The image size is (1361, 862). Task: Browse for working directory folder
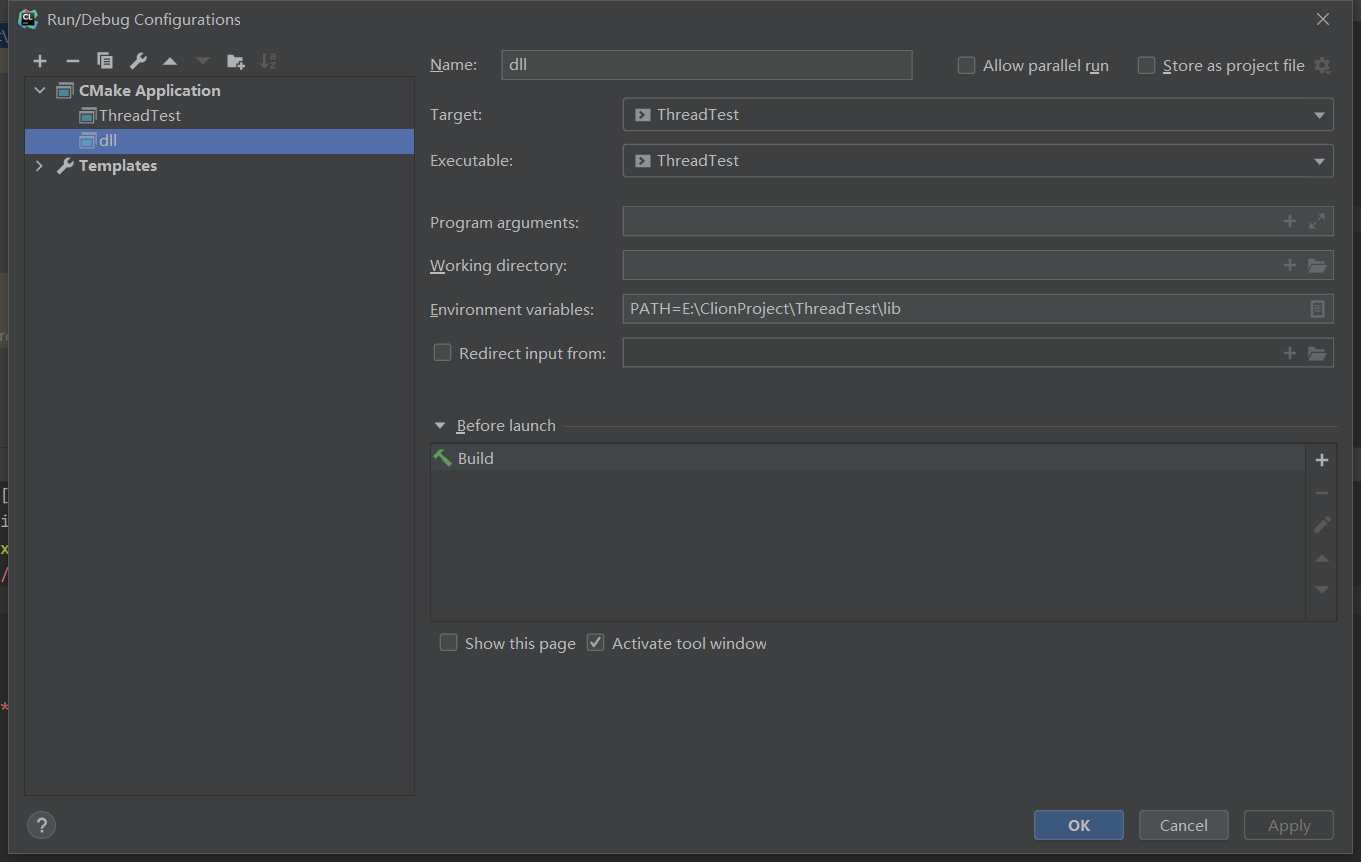click(x=1317, y=266)
